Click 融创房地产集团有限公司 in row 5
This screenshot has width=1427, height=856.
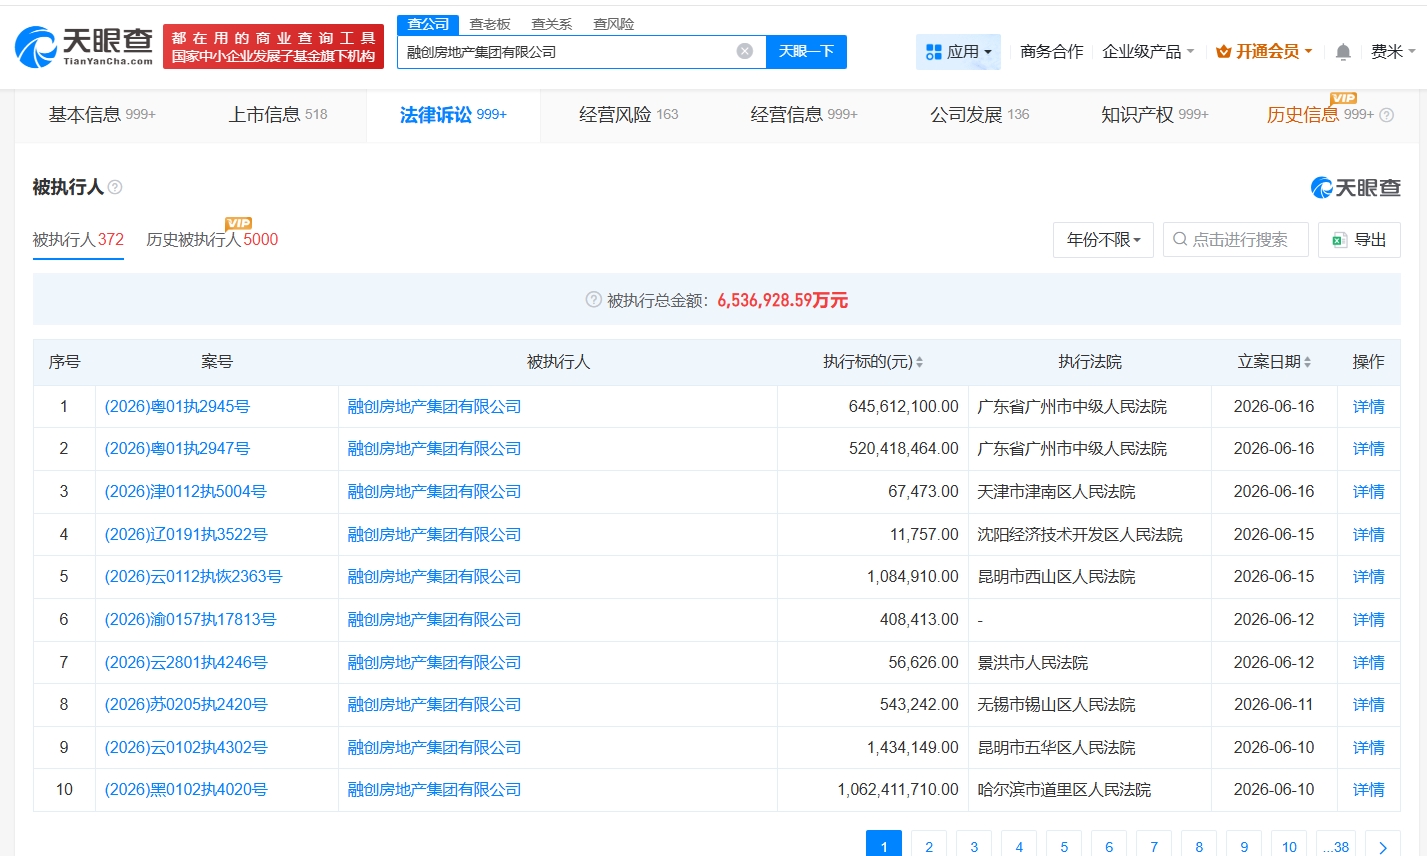point(434,577)
